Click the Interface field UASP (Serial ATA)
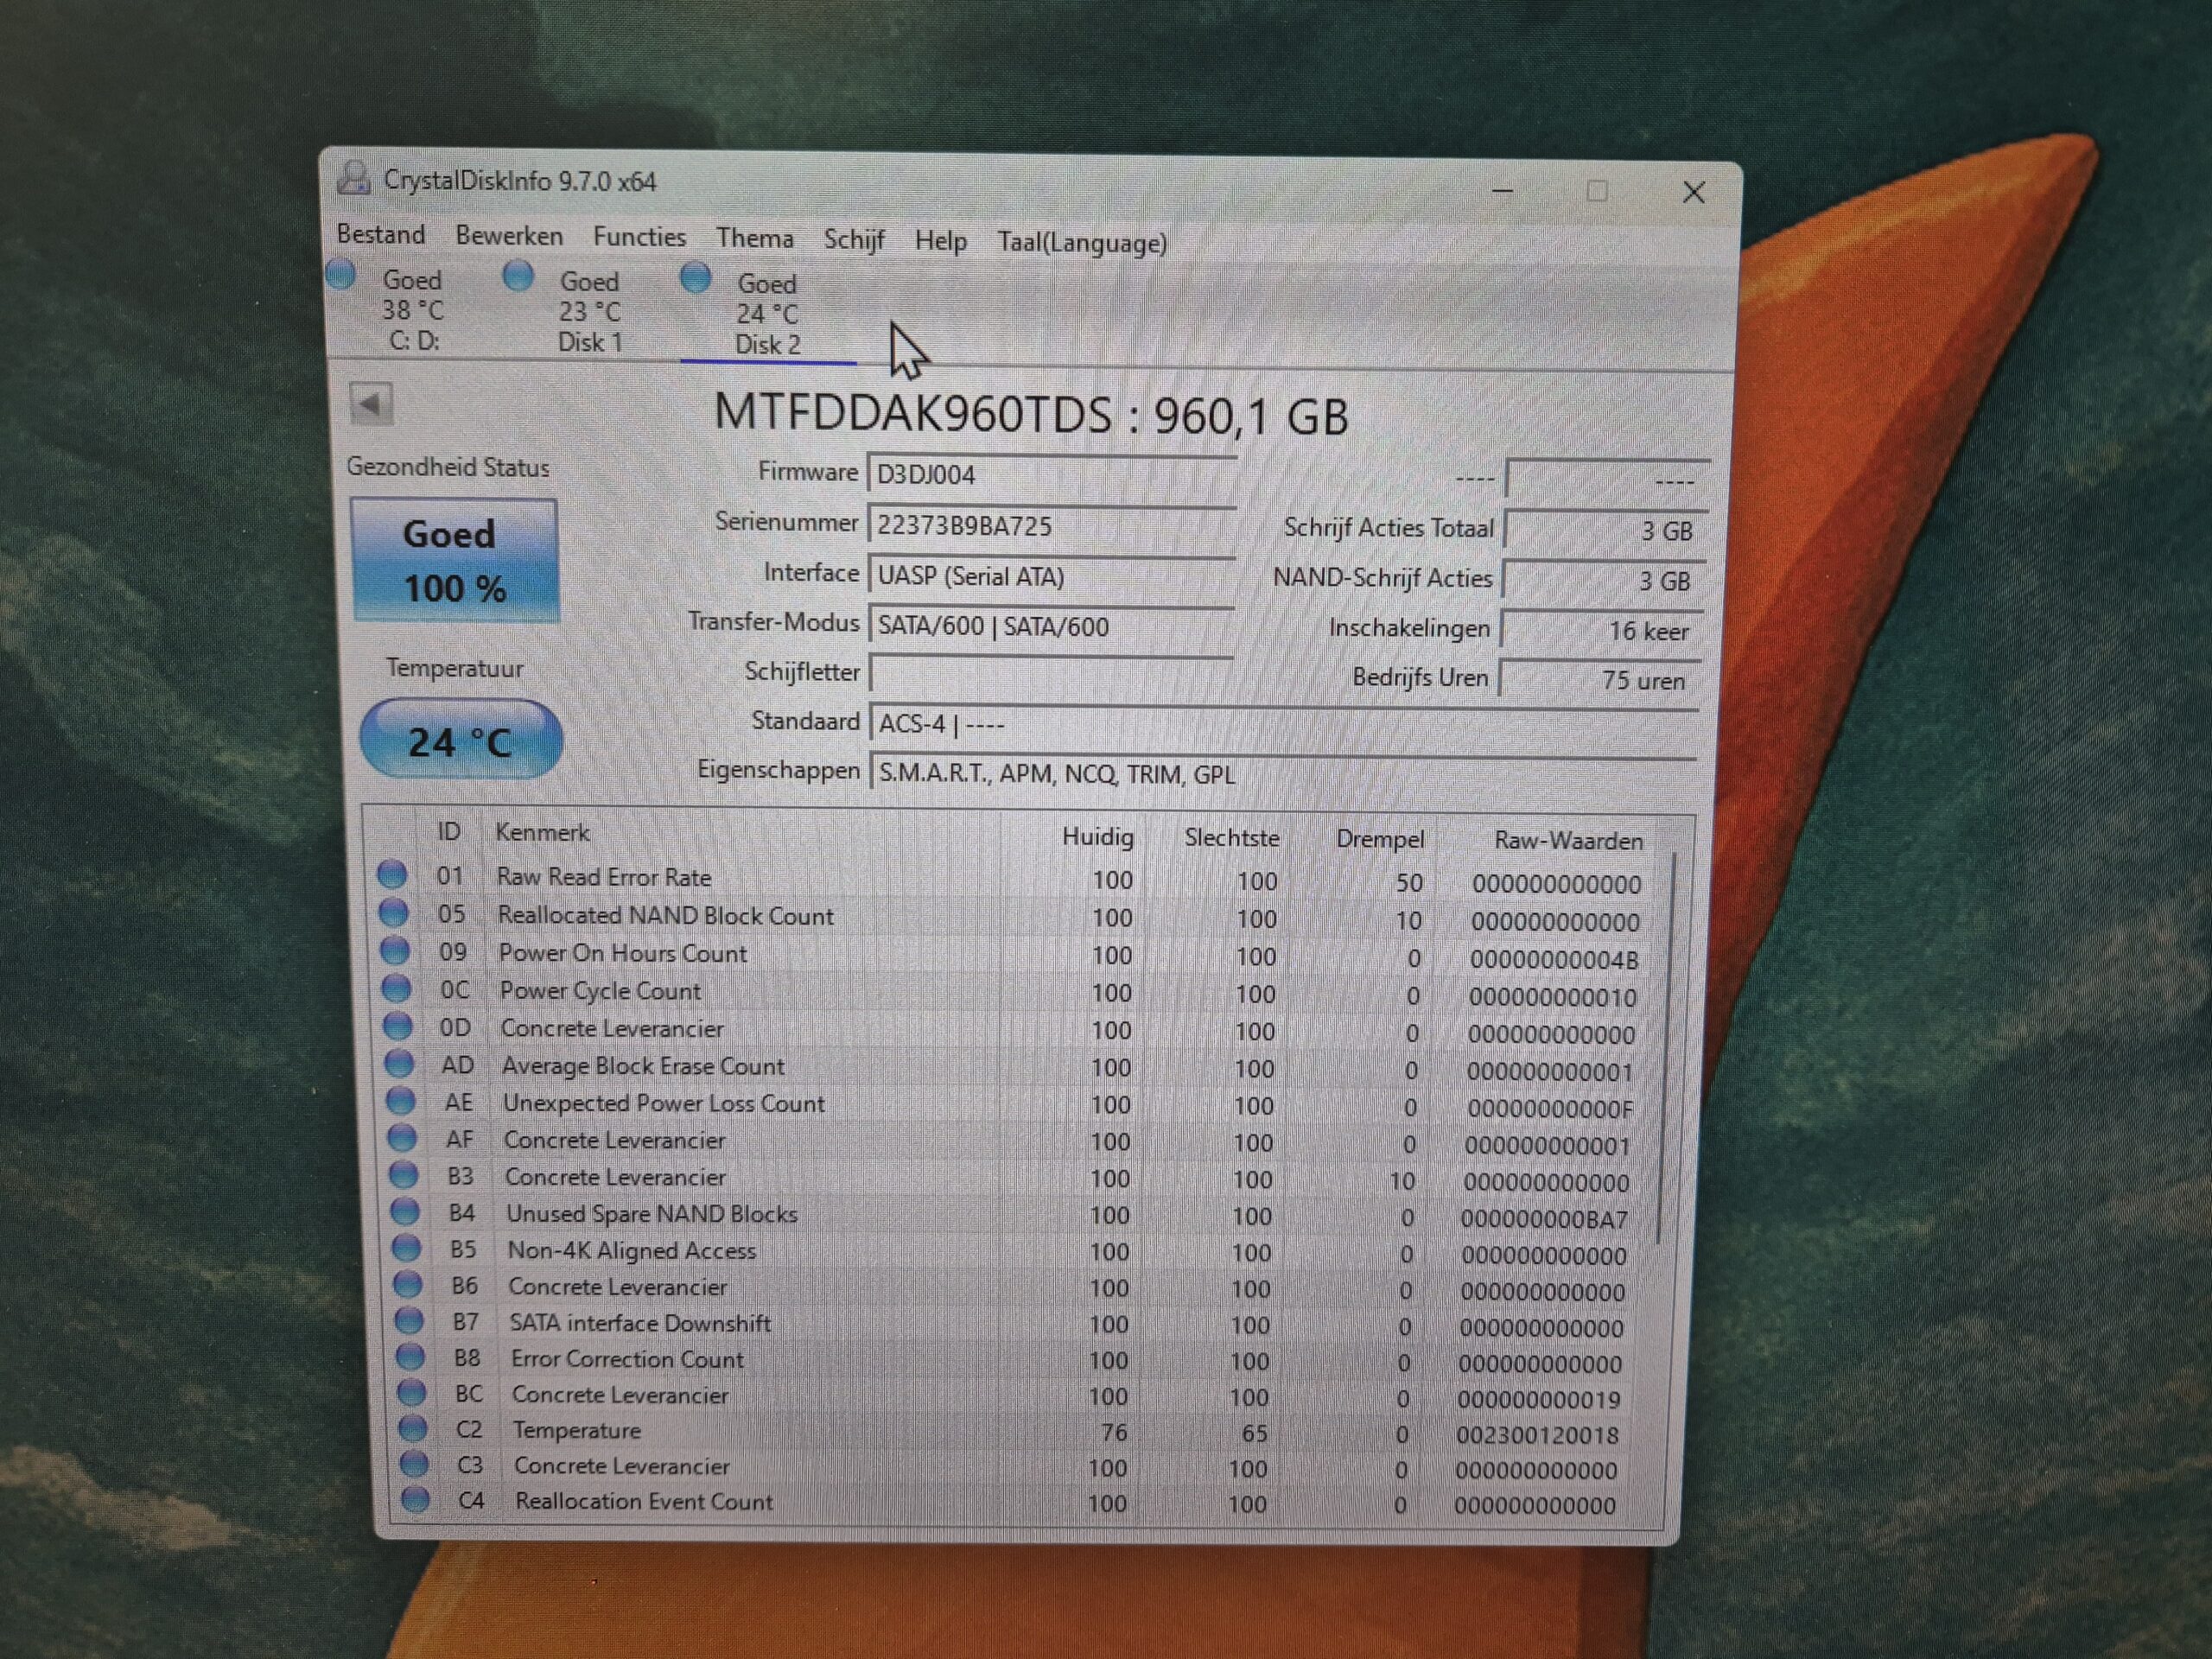Image resolution: width=2212 pixels, height=1659 pixels. 1052,575
